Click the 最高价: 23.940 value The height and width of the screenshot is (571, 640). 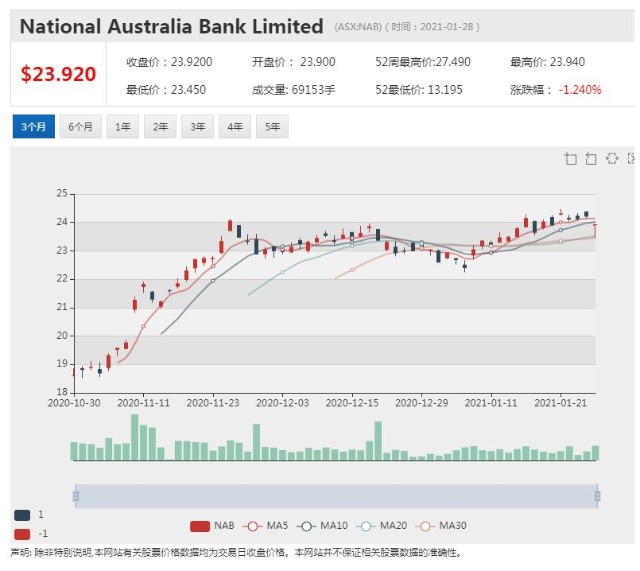pyautogui.click(x=547, y=62)
